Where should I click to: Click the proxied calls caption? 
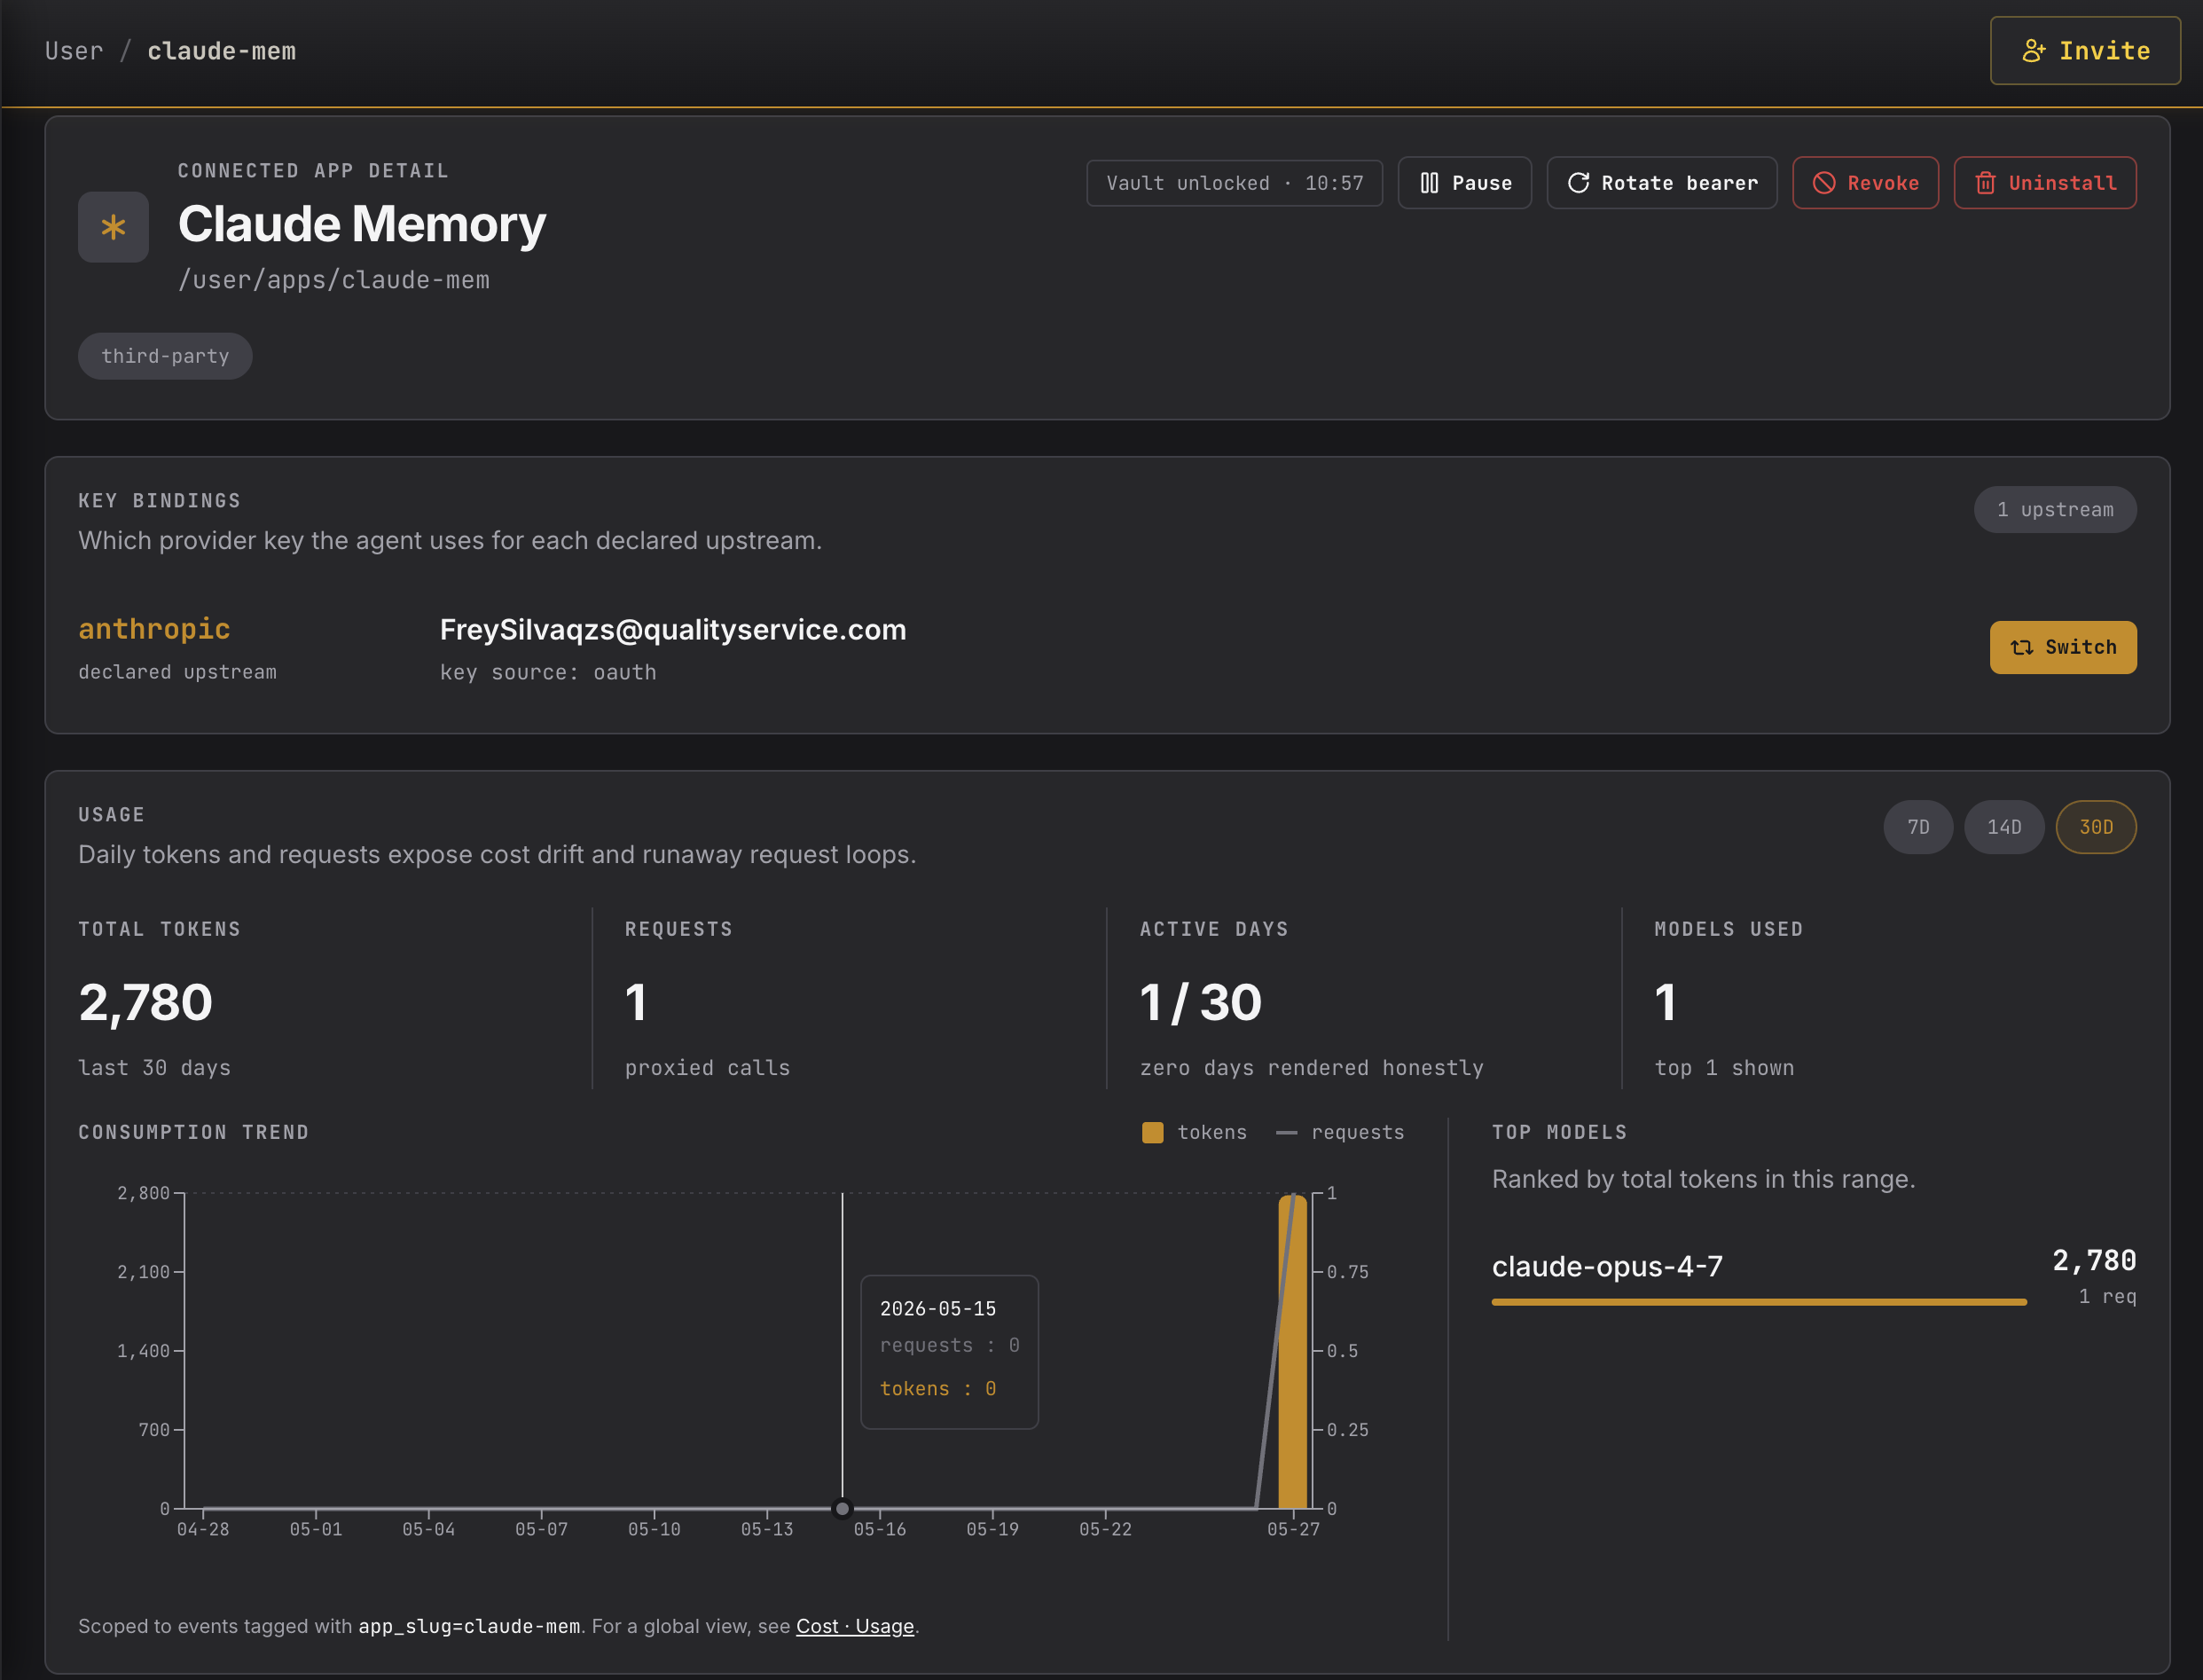tap(707, 1068)
